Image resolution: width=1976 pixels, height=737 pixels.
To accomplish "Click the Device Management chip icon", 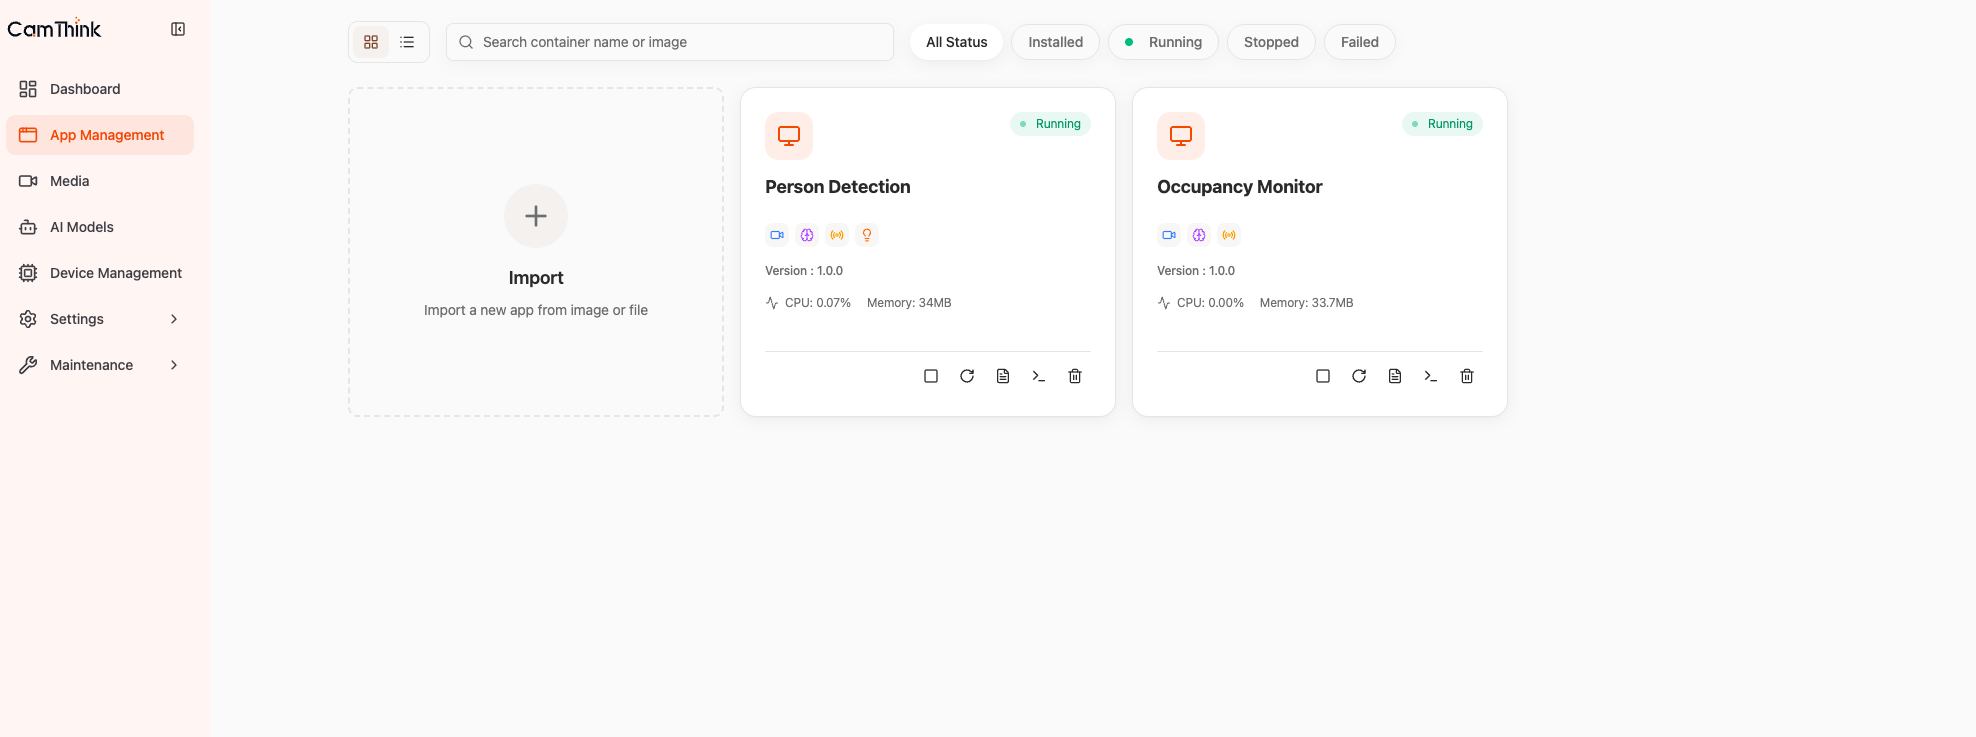I will [x=28, y=273].
